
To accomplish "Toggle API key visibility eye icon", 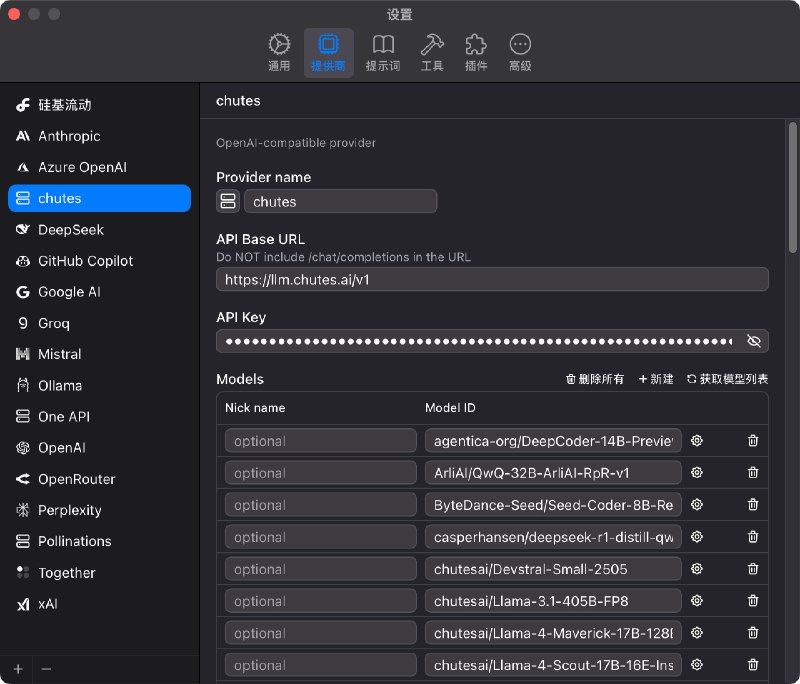I will click(754, 341).
